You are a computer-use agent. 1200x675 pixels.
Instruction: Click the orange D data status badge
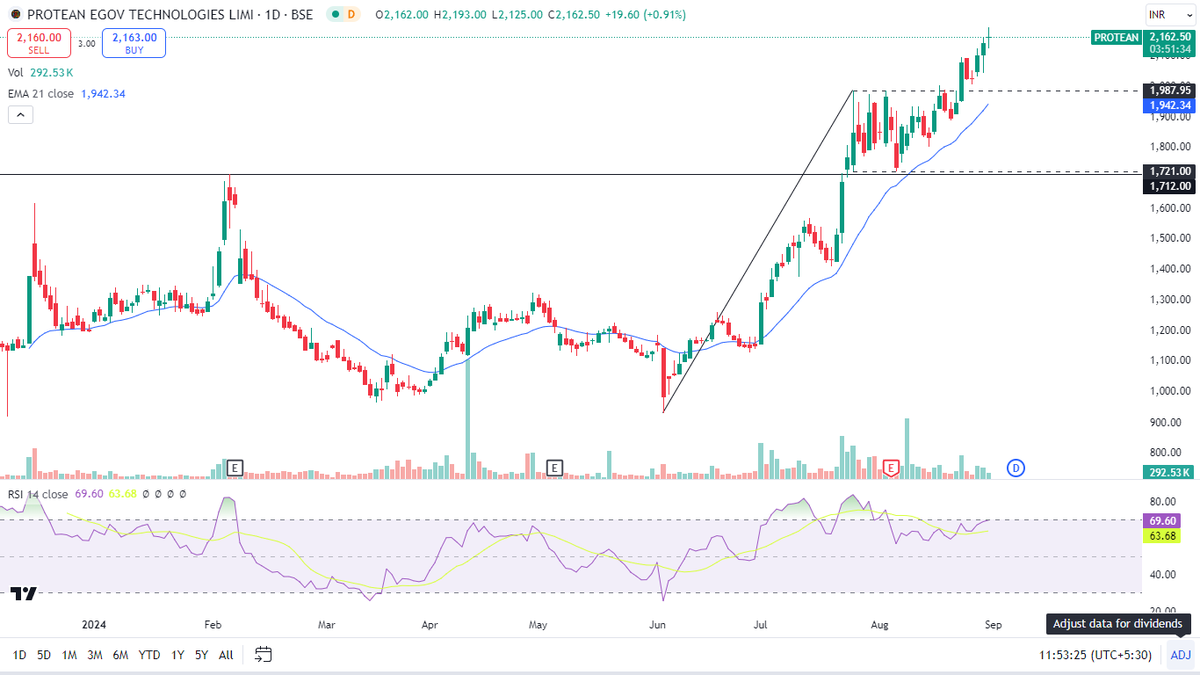click(x=351, y=15)
